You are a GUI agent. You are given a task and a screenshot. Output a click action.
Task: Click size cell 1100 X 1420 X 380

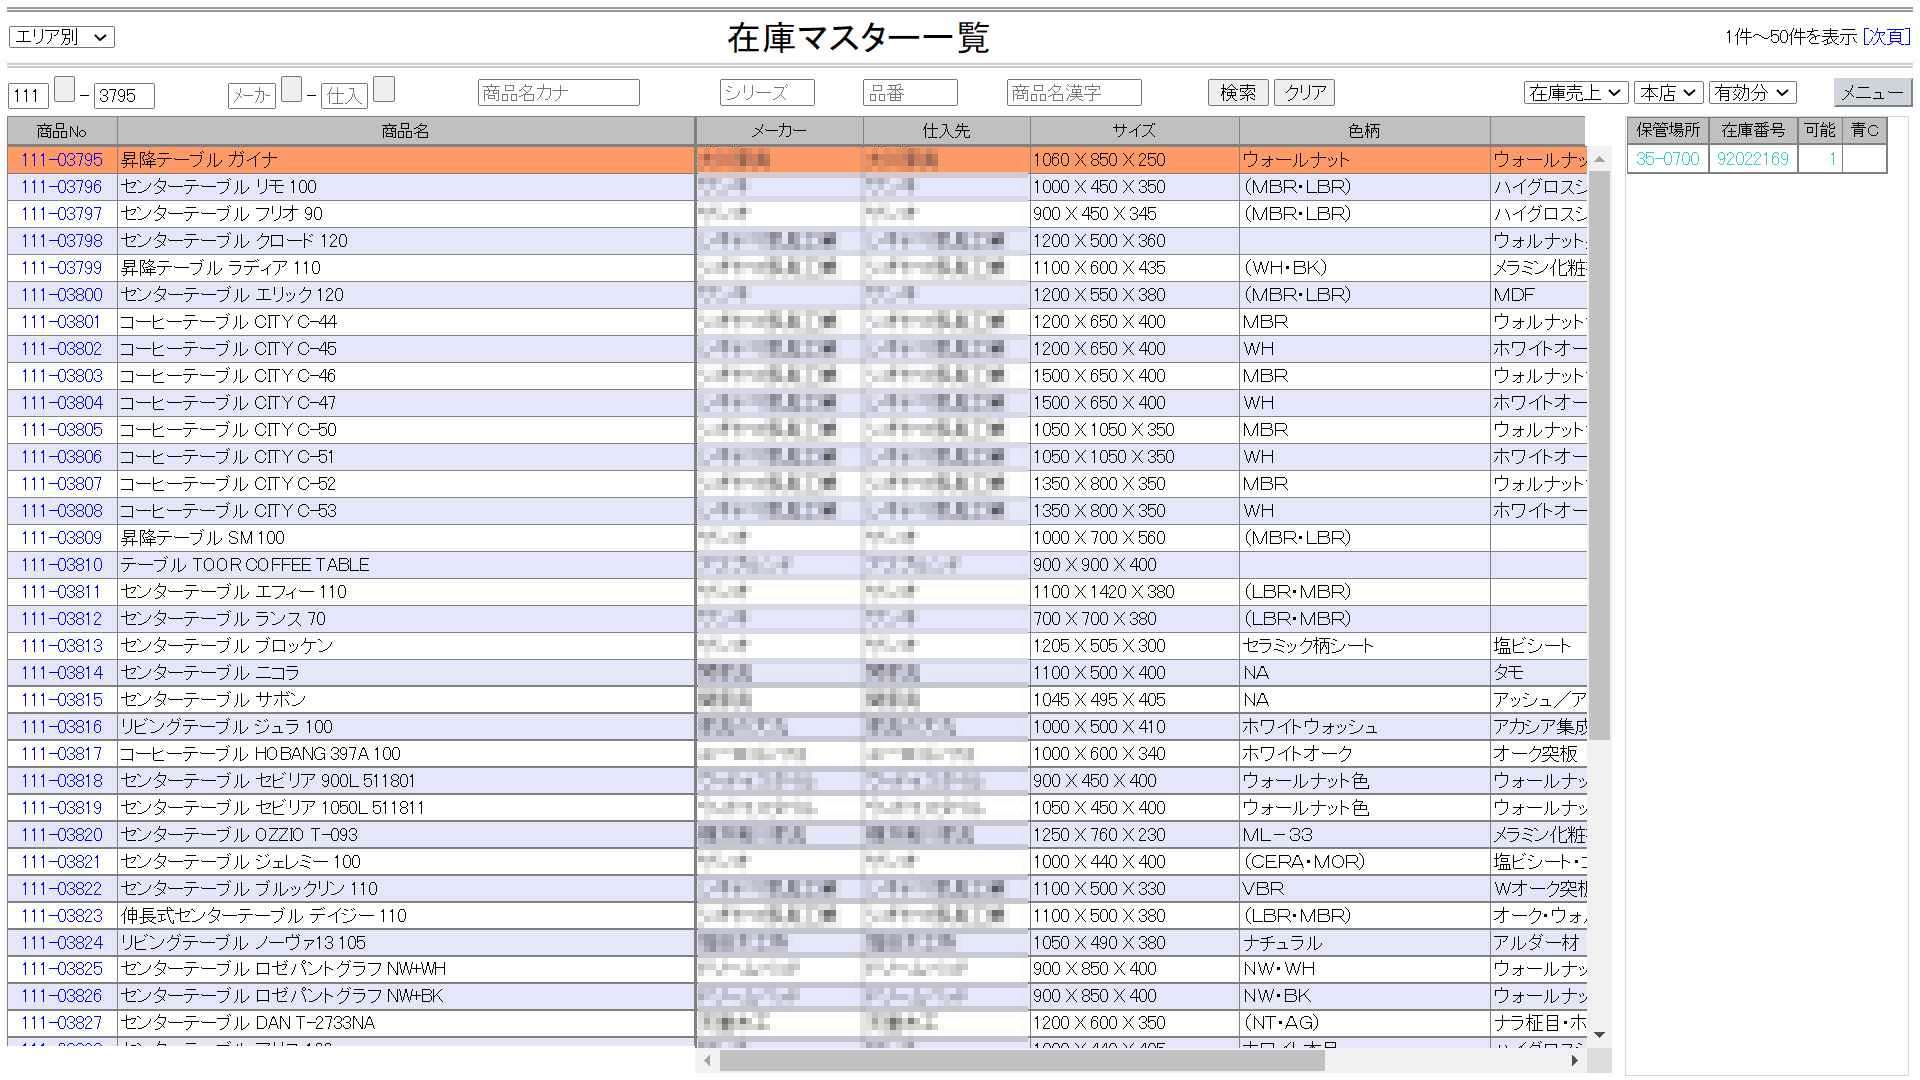click(x=1134, y=592)
